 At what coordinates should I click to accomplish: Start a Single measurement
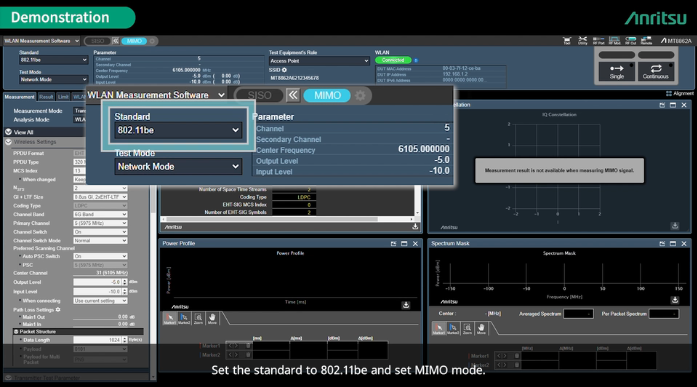tap(617, 71)
